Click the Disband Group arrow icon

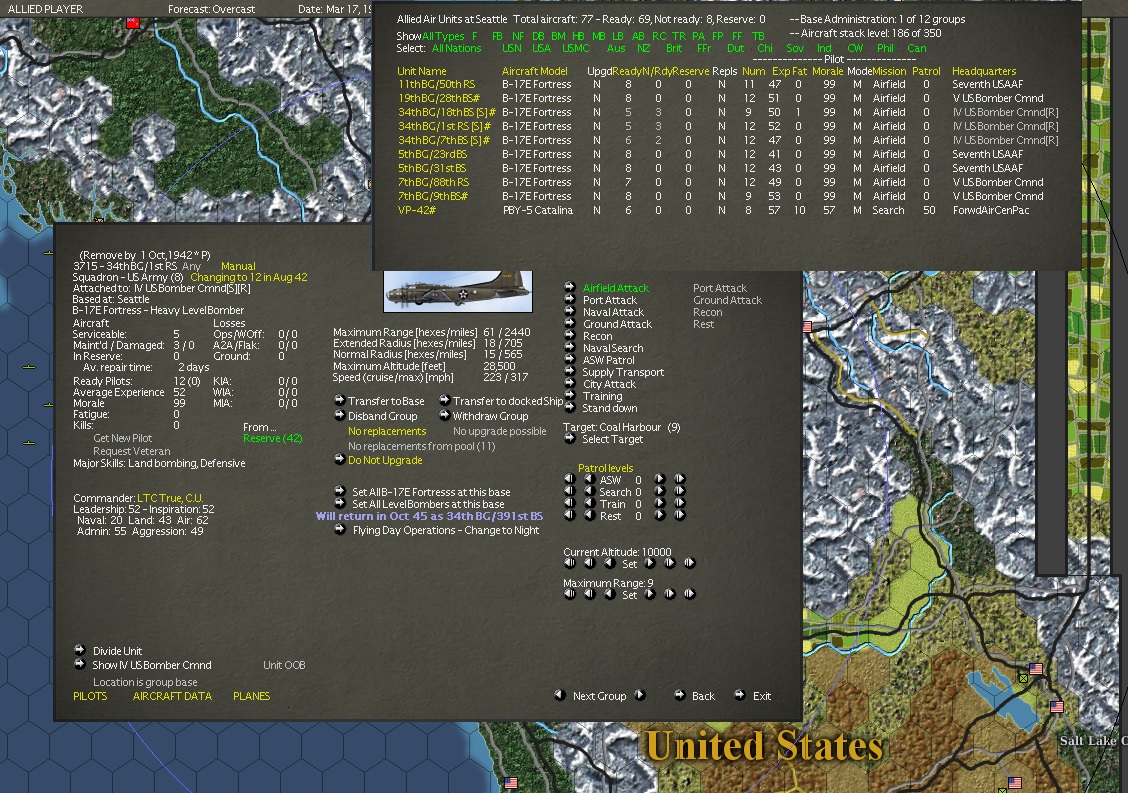(340, 415)
